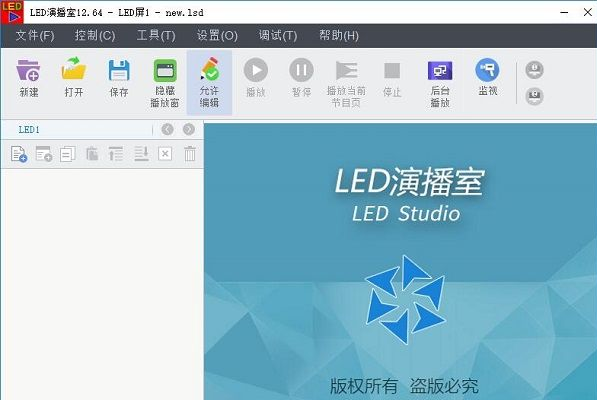The image size is (597, 400).
Task: Open the 文件(F) menu
Action: [35, 35]
